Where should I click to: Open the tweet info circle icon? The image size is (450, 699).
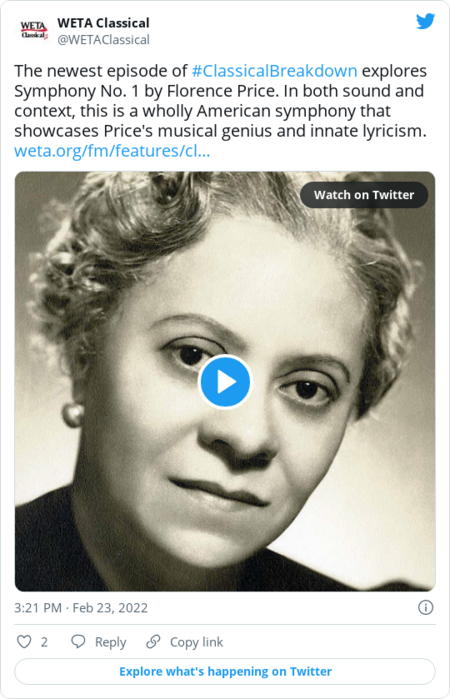425,607
